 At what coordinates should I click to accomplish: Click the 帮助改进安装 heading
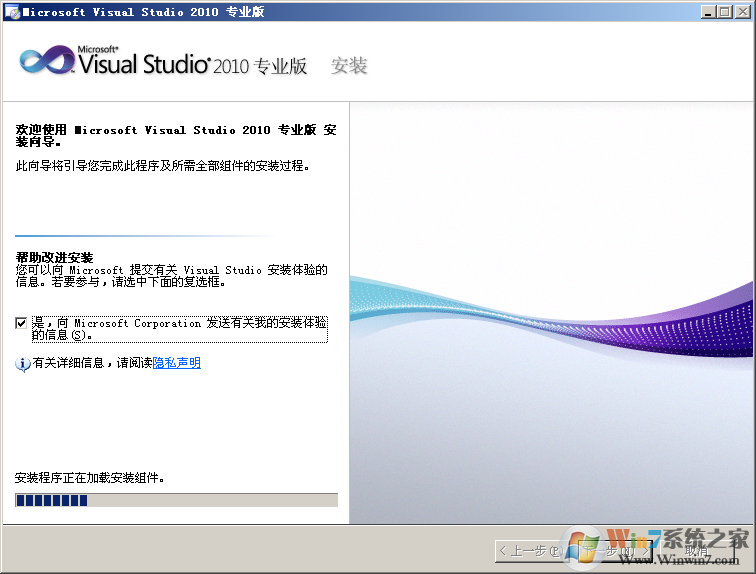click(54, 257)
